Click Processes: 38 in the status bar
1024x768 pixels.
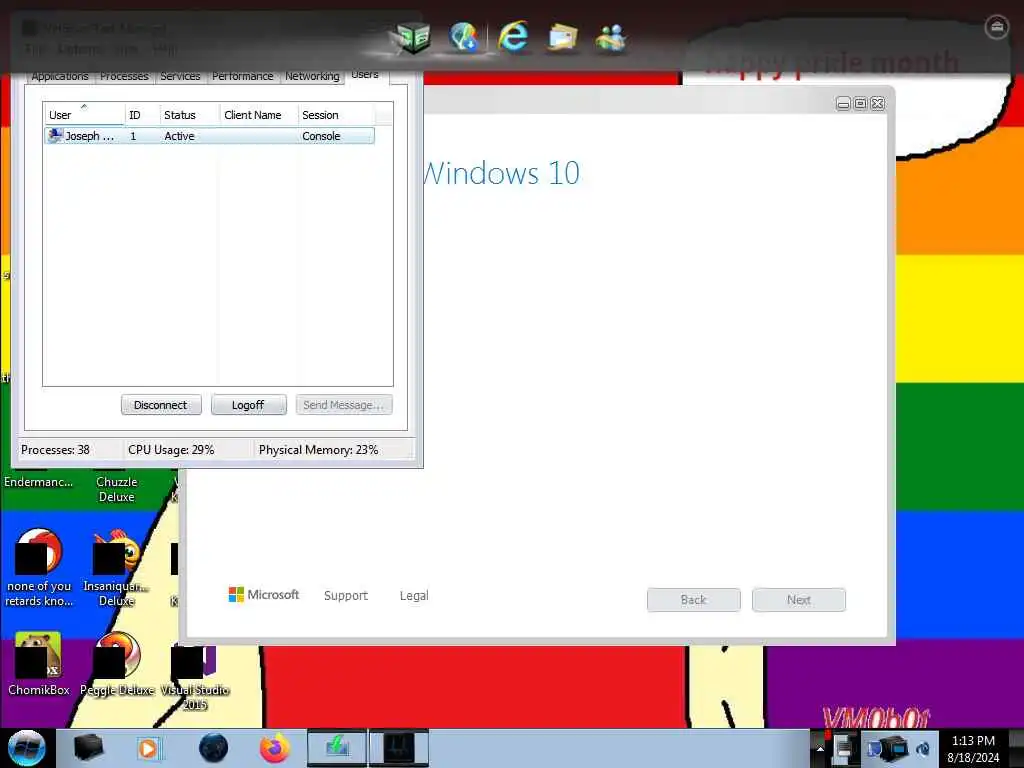click(56, 449)
